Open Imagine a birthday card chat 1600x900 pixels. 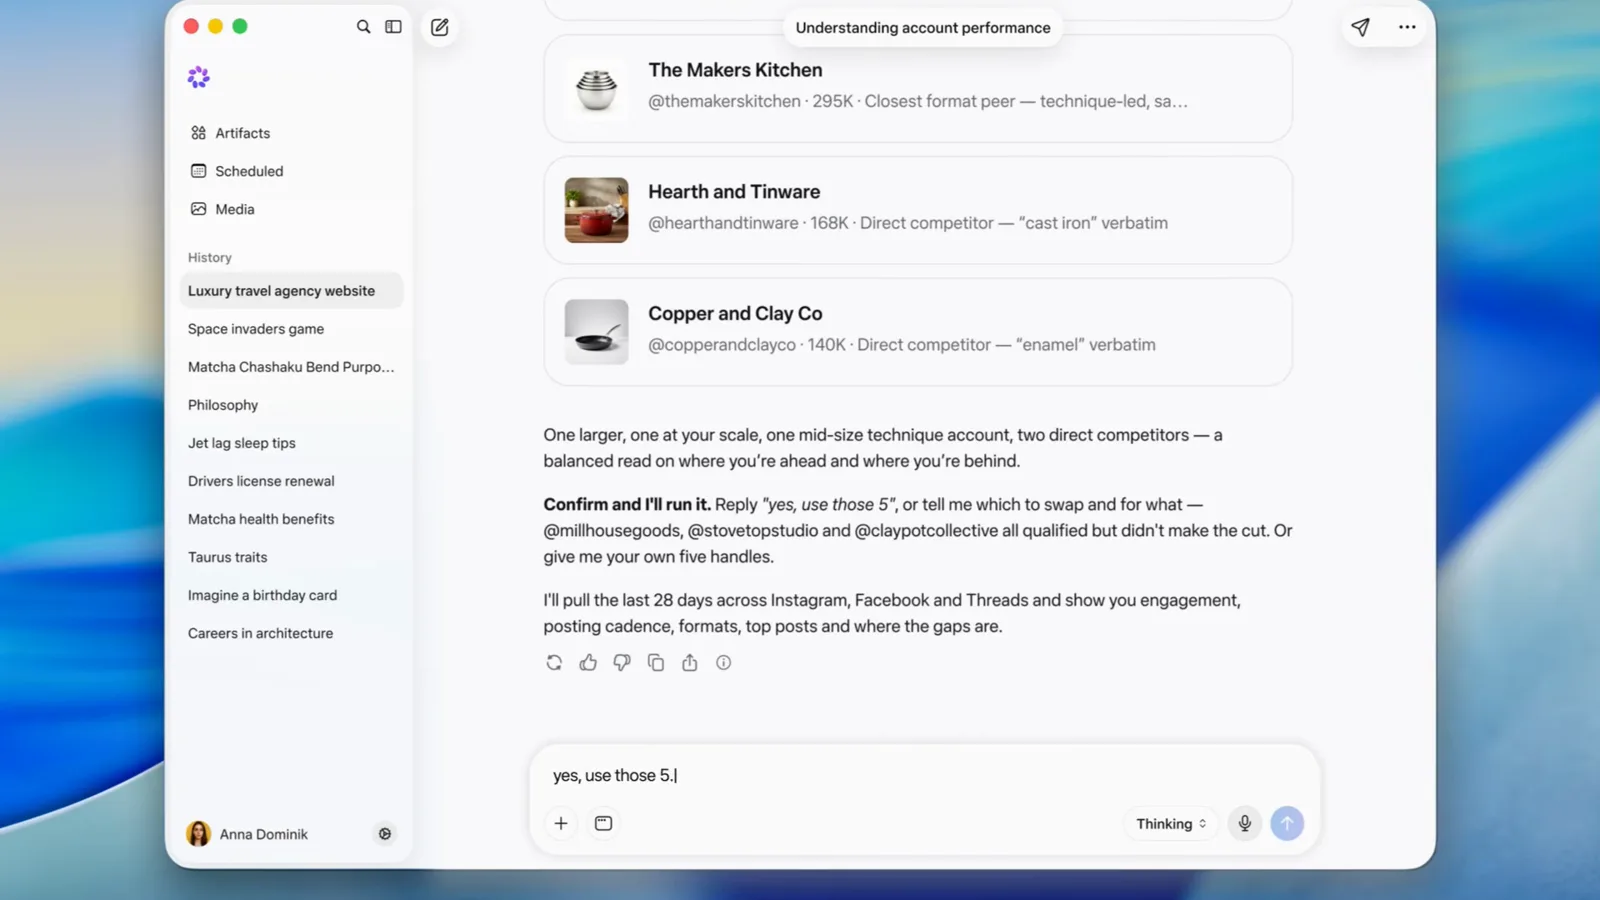(x=291, y=595)
